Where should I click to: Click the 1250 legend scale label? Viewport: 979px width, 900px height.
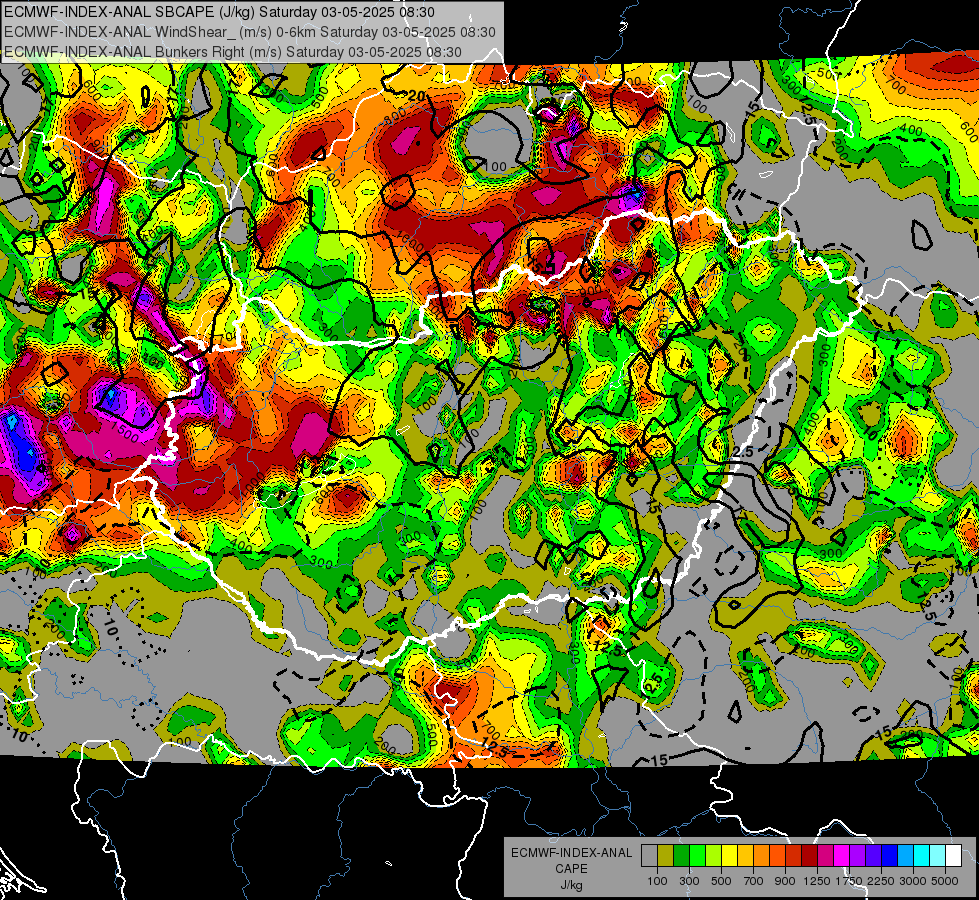coord(817,881)
